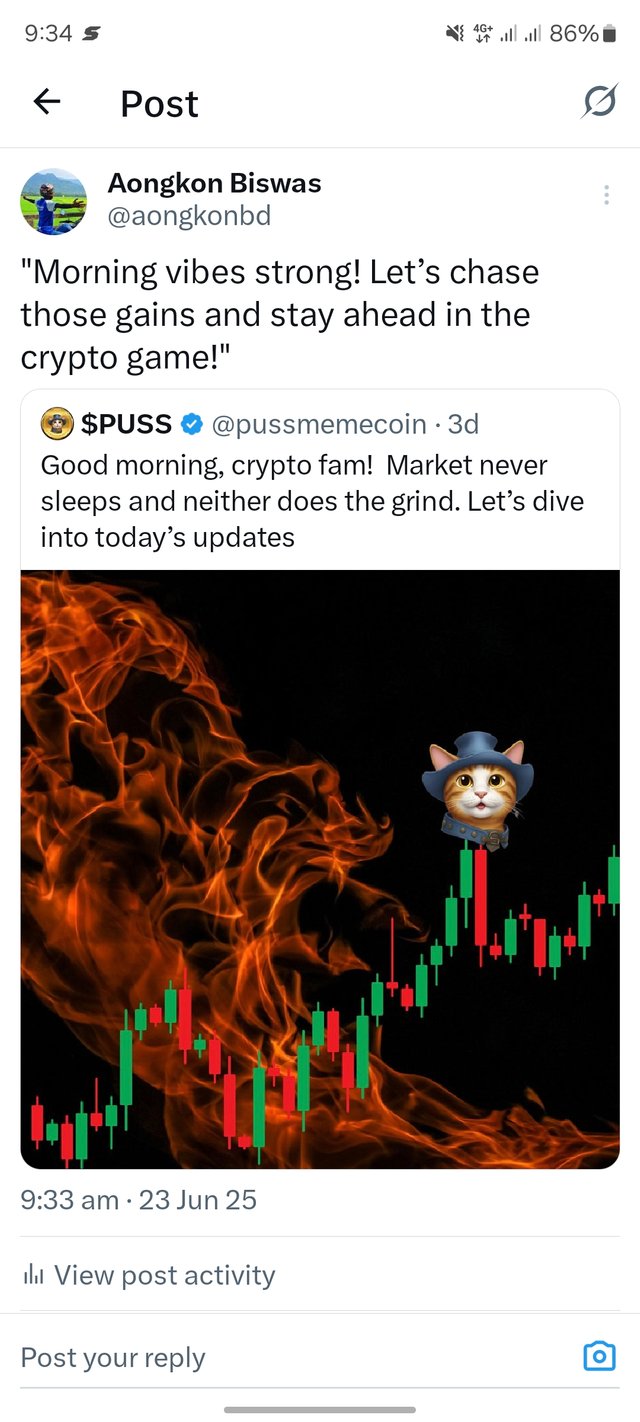Open the quoted Good morning post text
Image resolution: width=640 pixels, height=1422 pixels.
(310, 501)
